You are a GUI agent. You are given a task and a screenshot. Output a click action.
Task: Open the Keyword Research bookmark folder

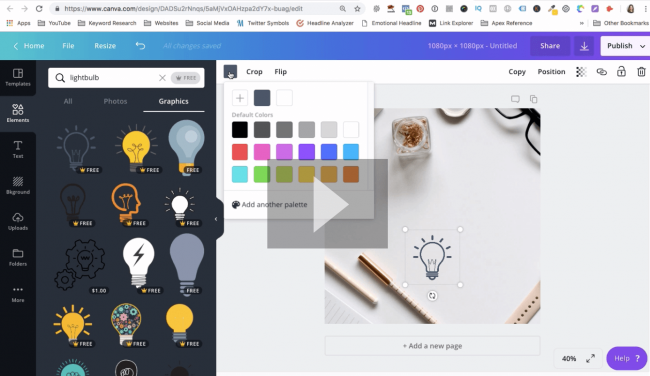107,23
